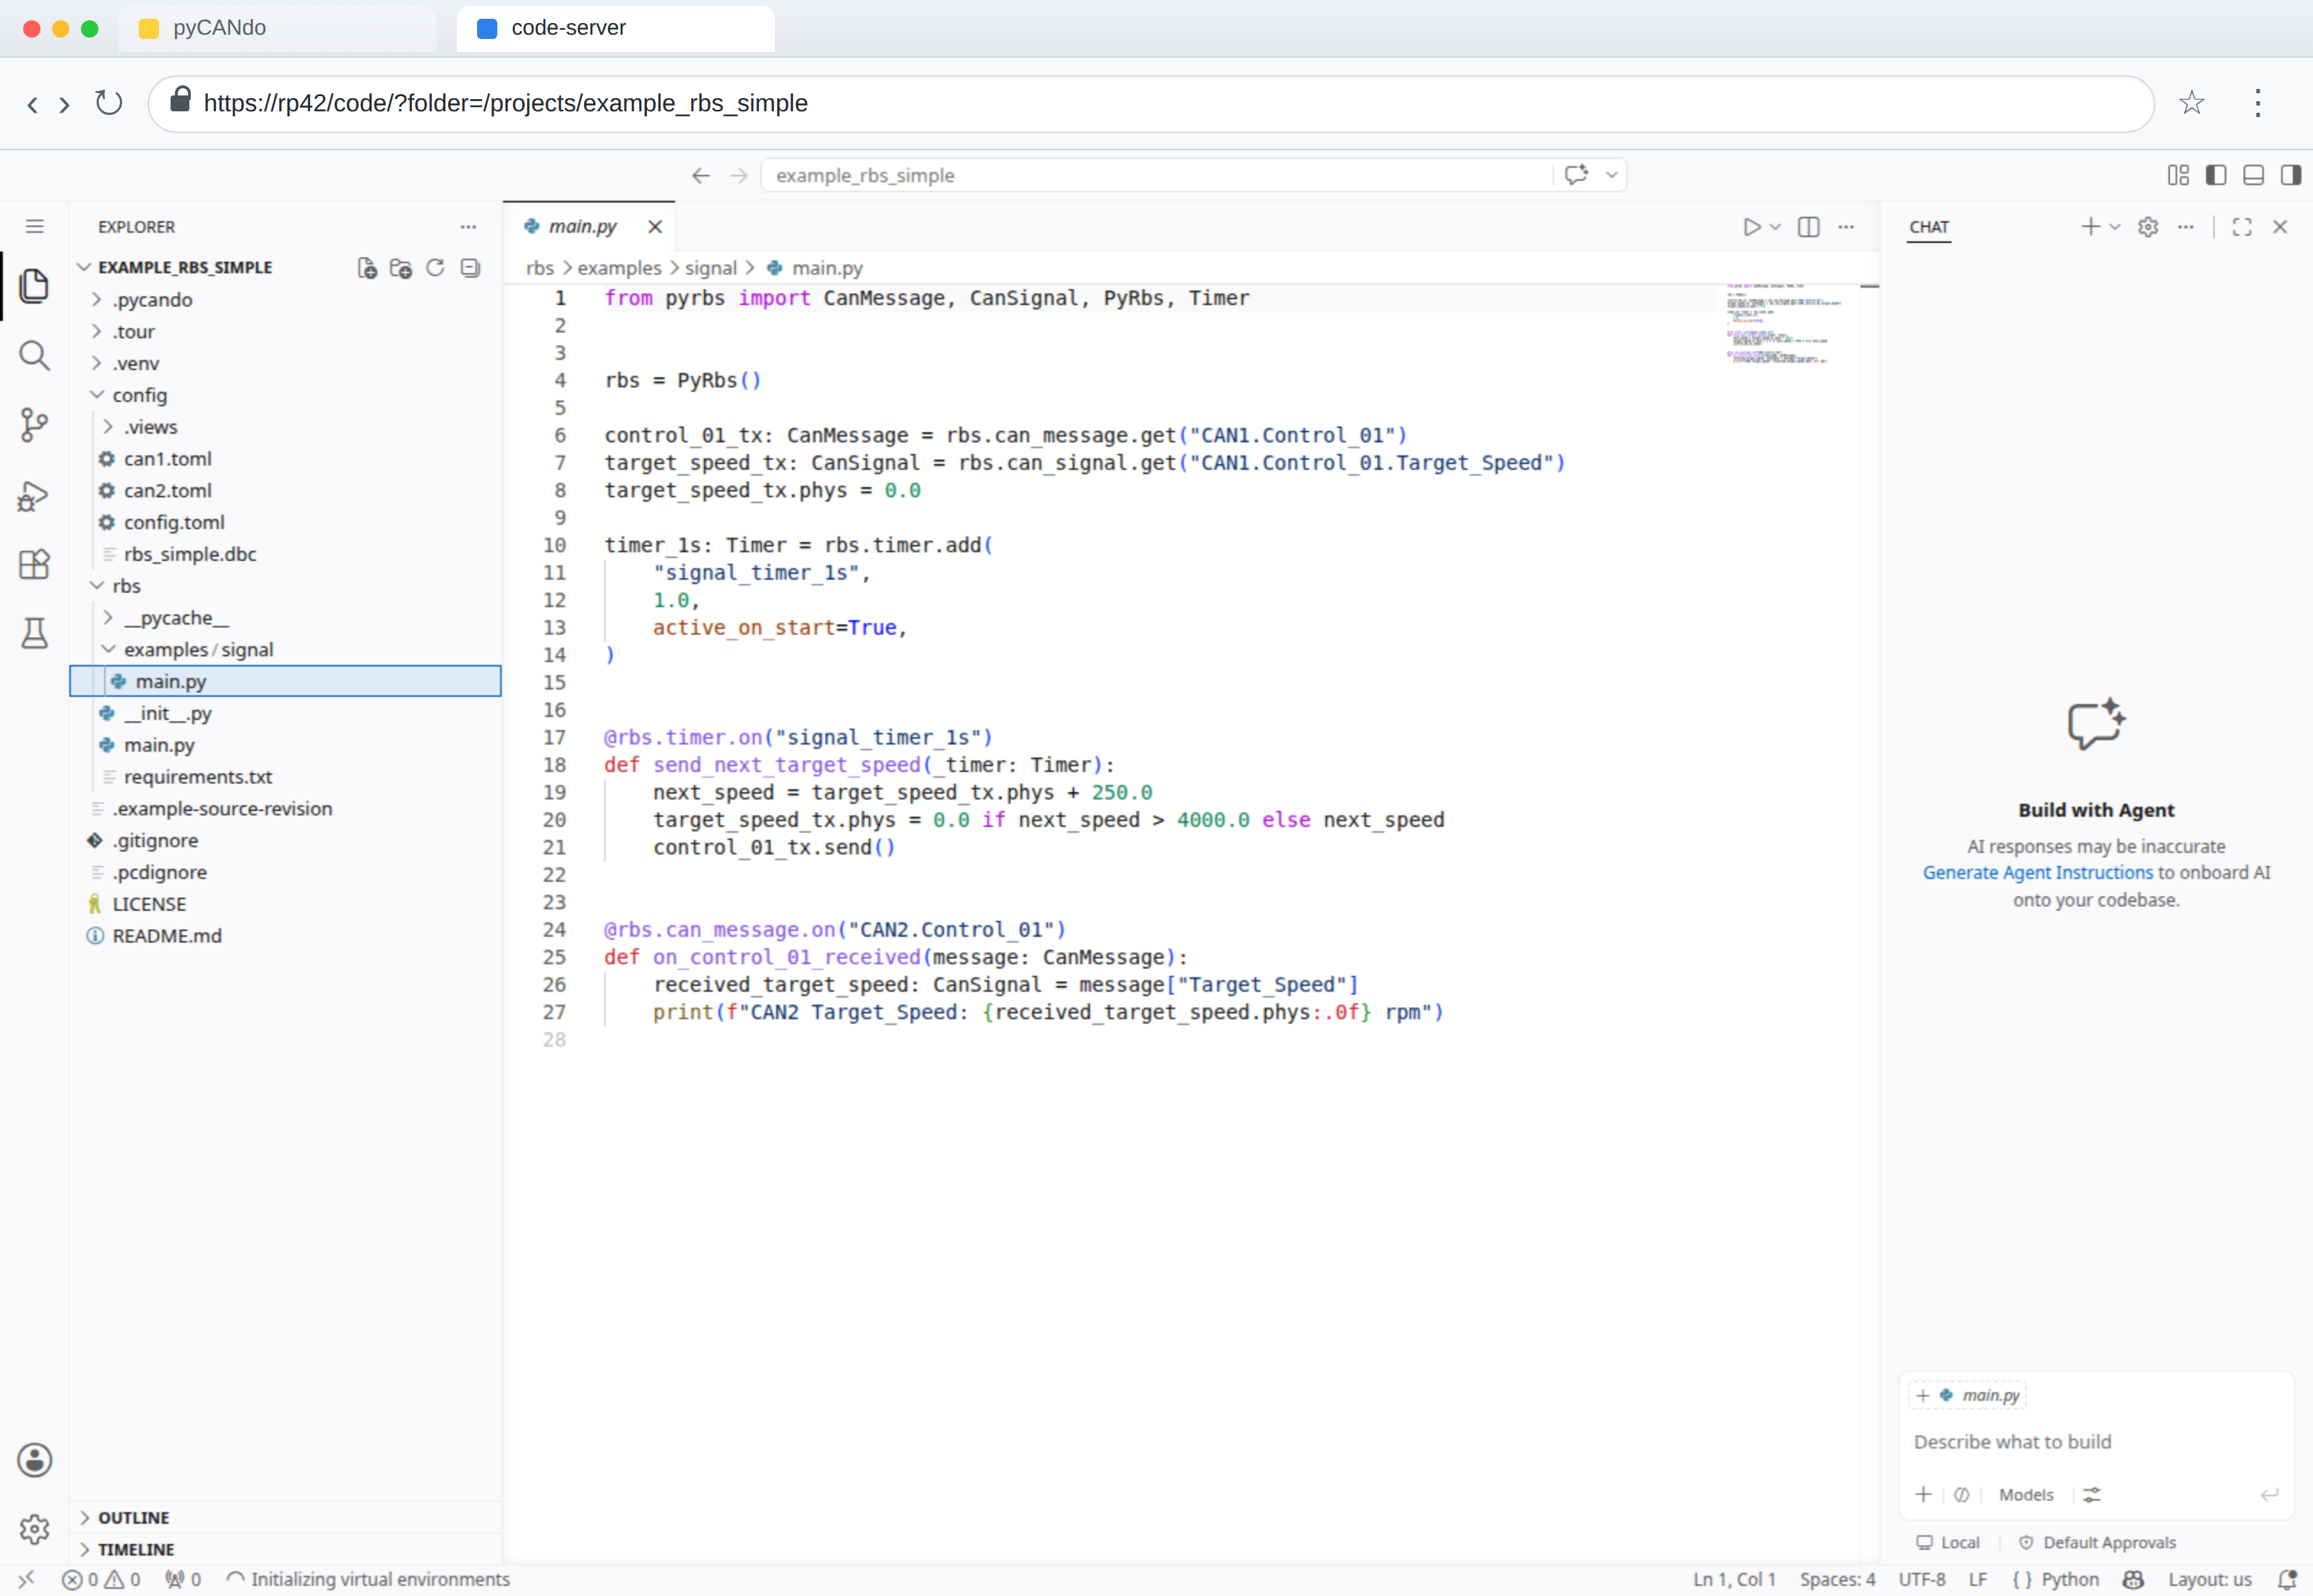Open the Testing flask view
2313x1596 pixels.
point(34,633)
